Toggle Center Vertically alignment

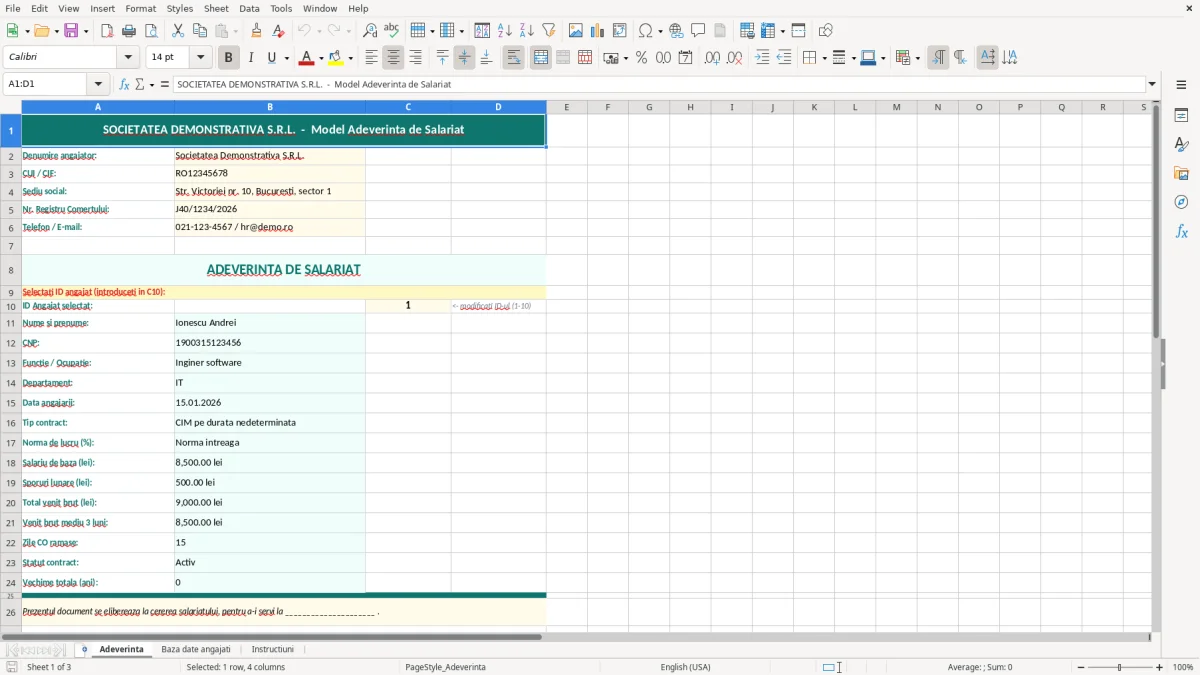[464, 58]
